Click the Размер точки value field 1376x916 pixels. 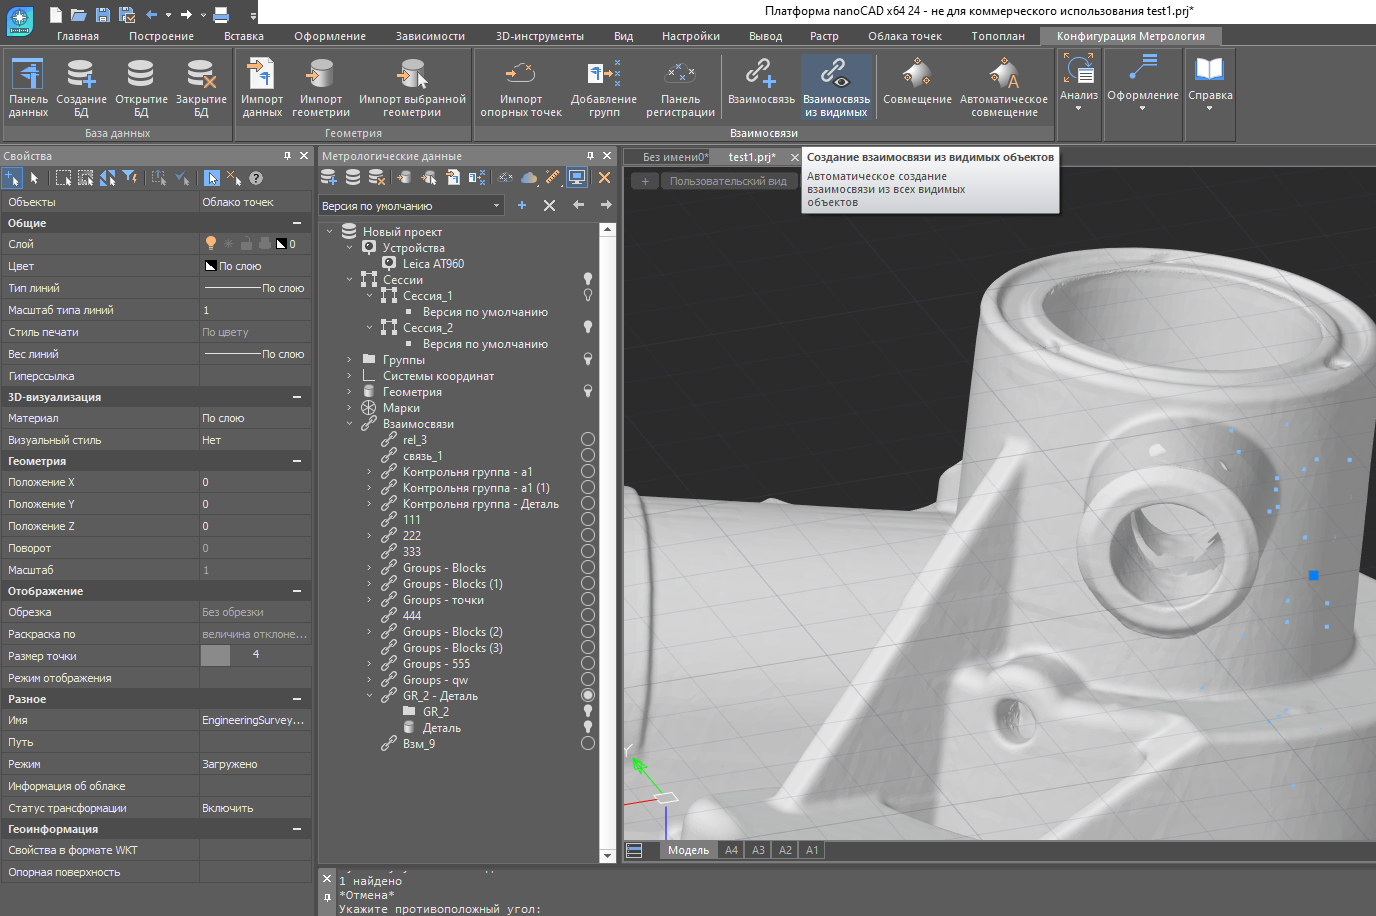[256, 655]
